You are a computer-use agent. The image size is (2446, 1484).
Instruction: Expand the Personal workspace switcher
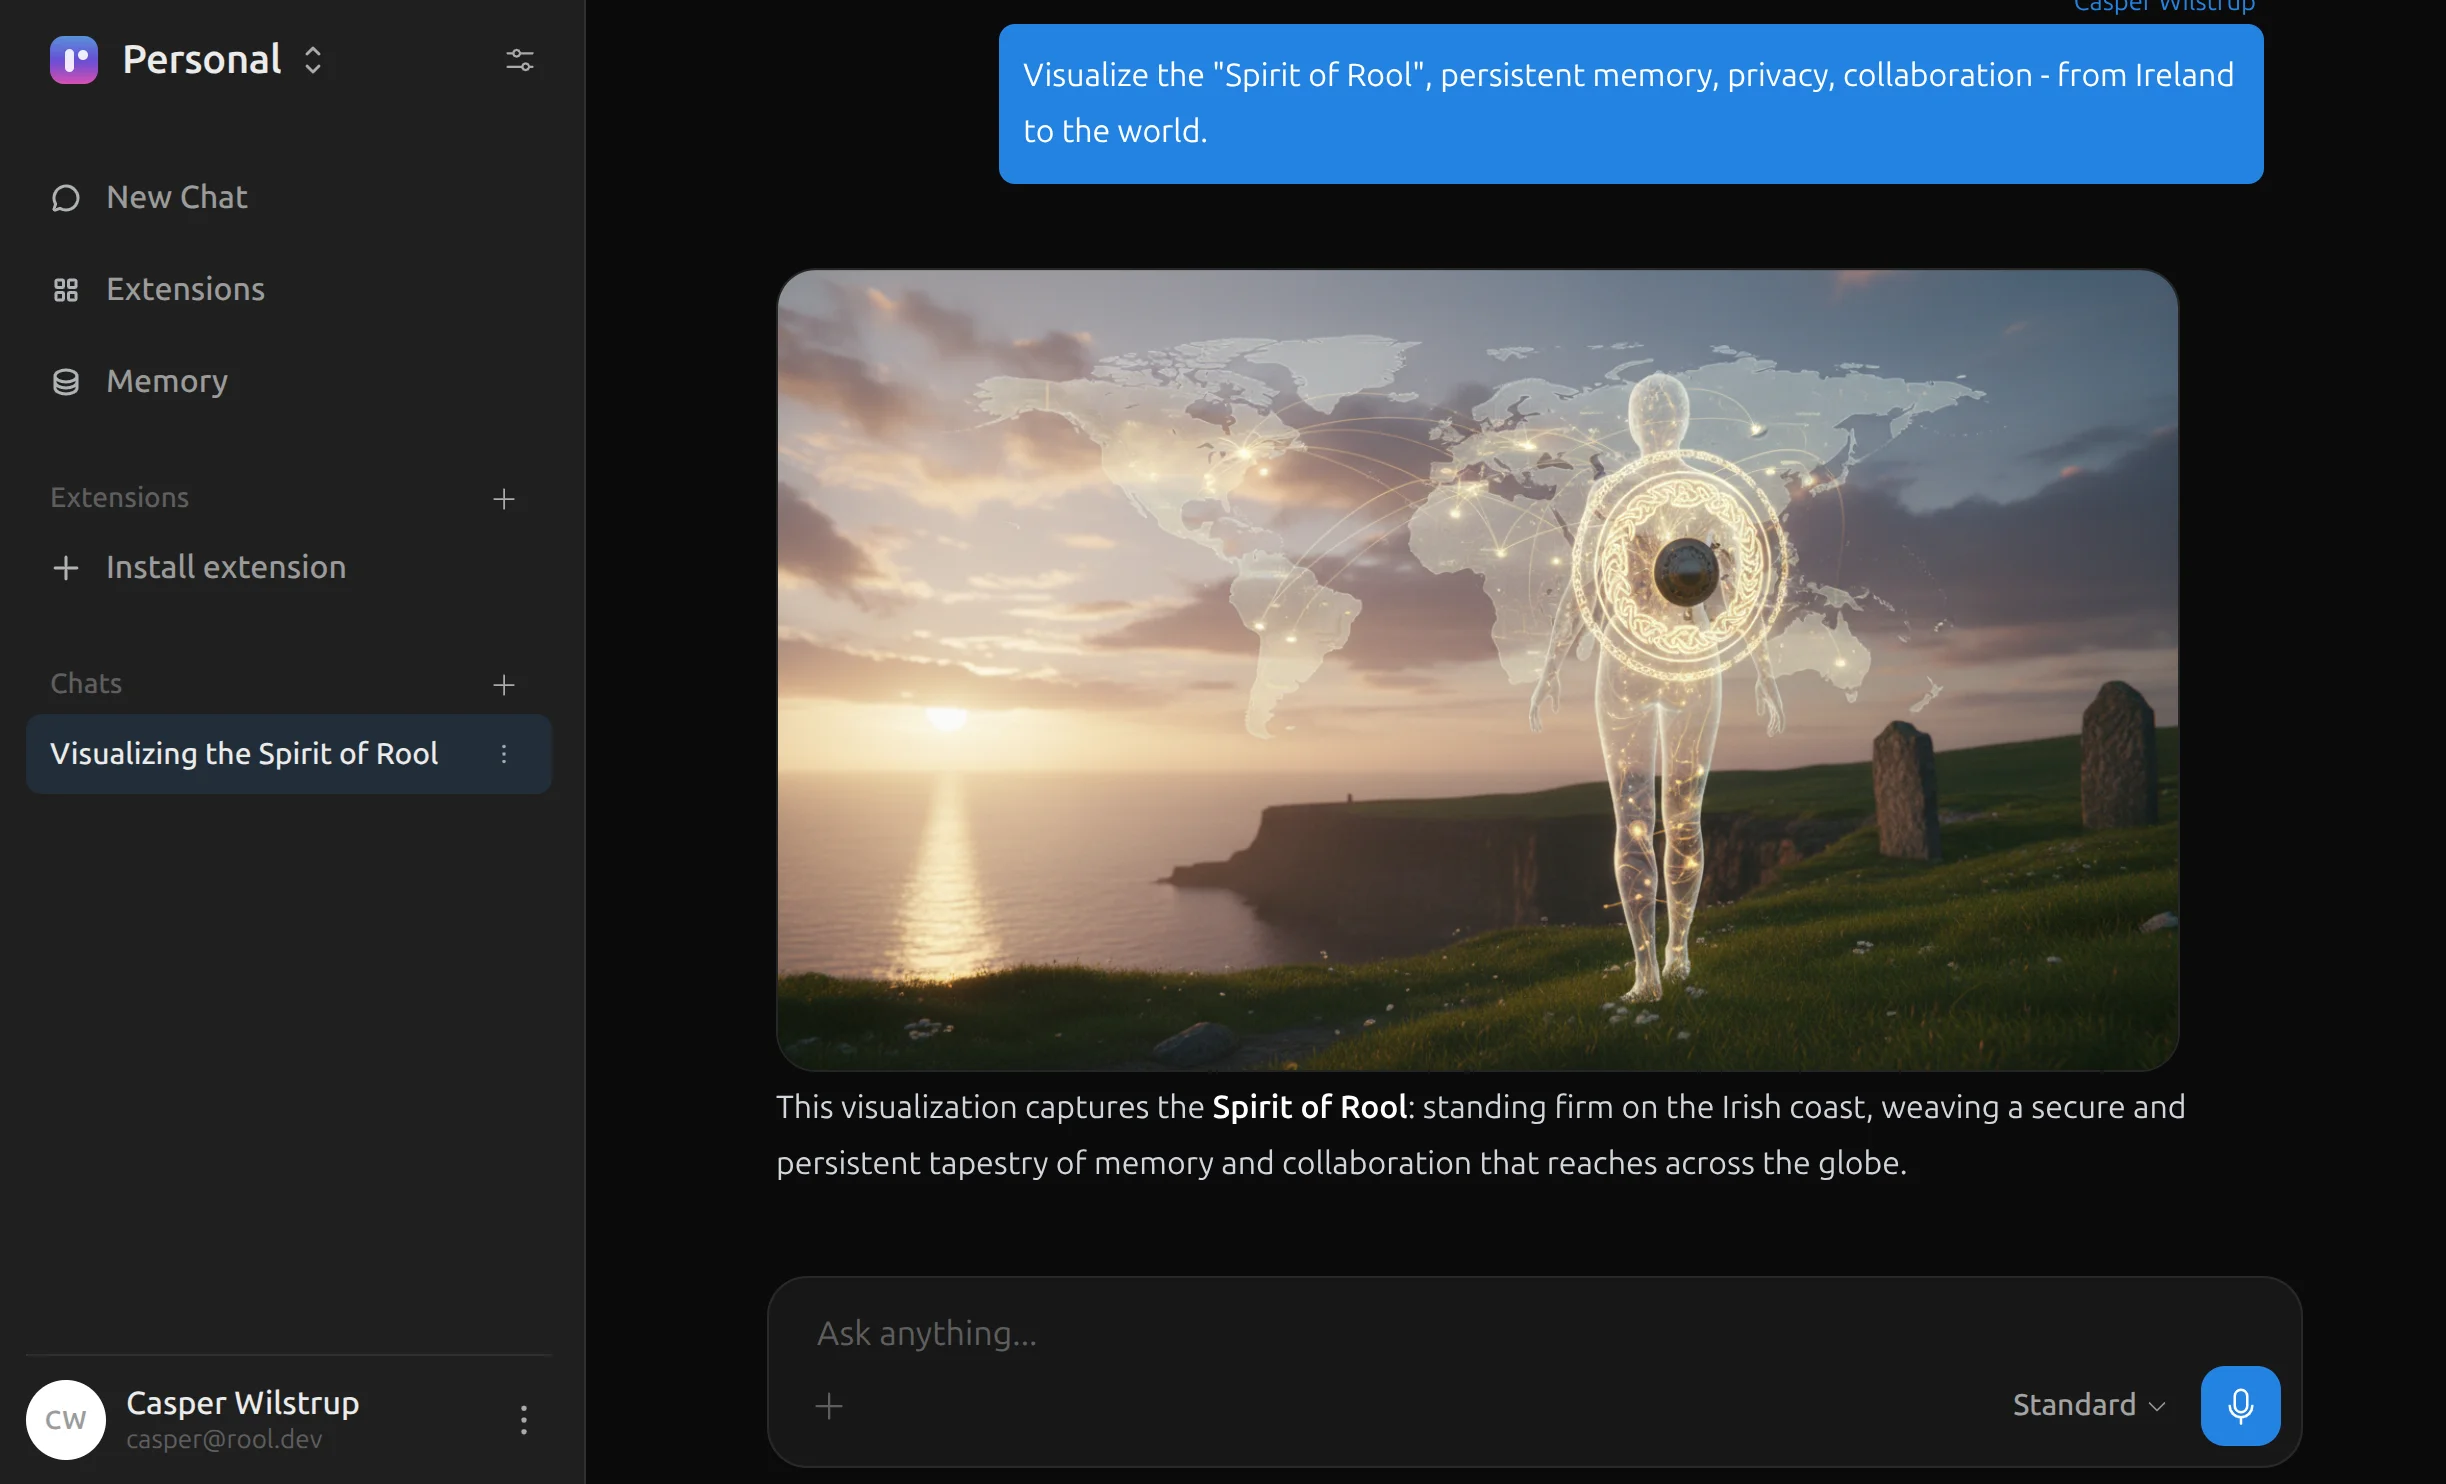click(311, 60)
